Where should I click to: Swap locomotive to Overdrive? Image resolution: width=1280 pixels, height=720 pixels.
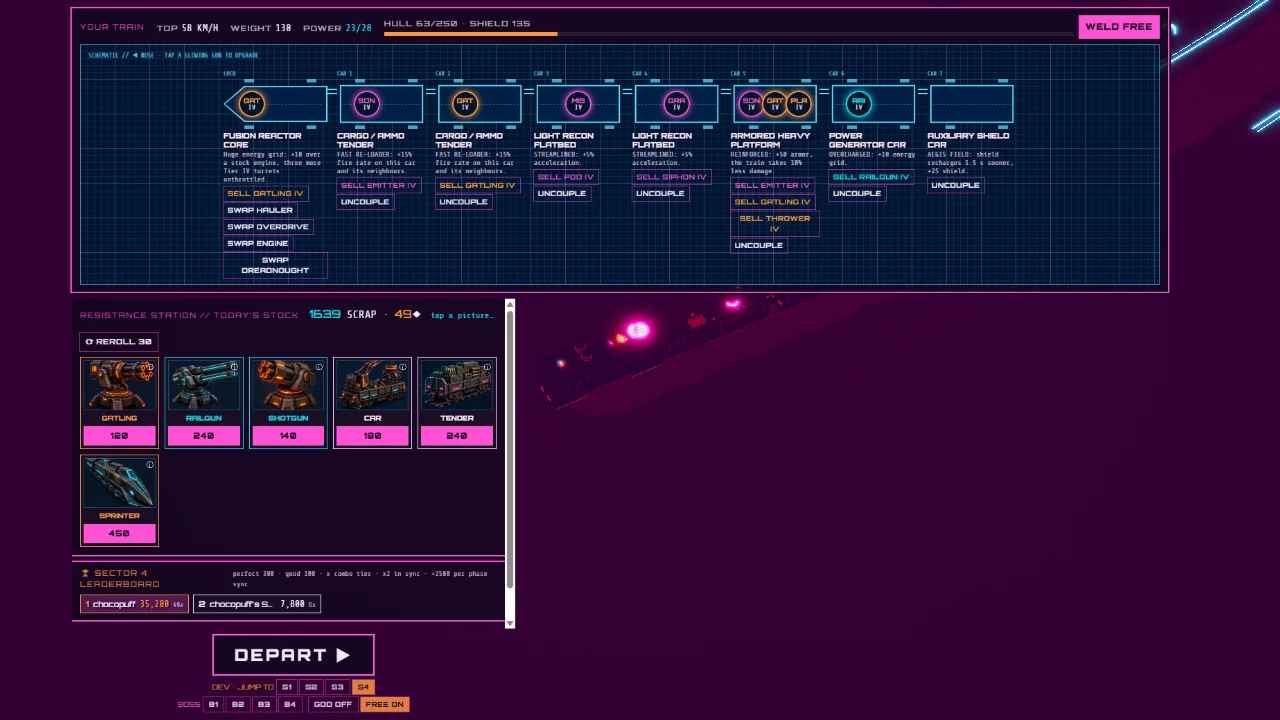268,227
